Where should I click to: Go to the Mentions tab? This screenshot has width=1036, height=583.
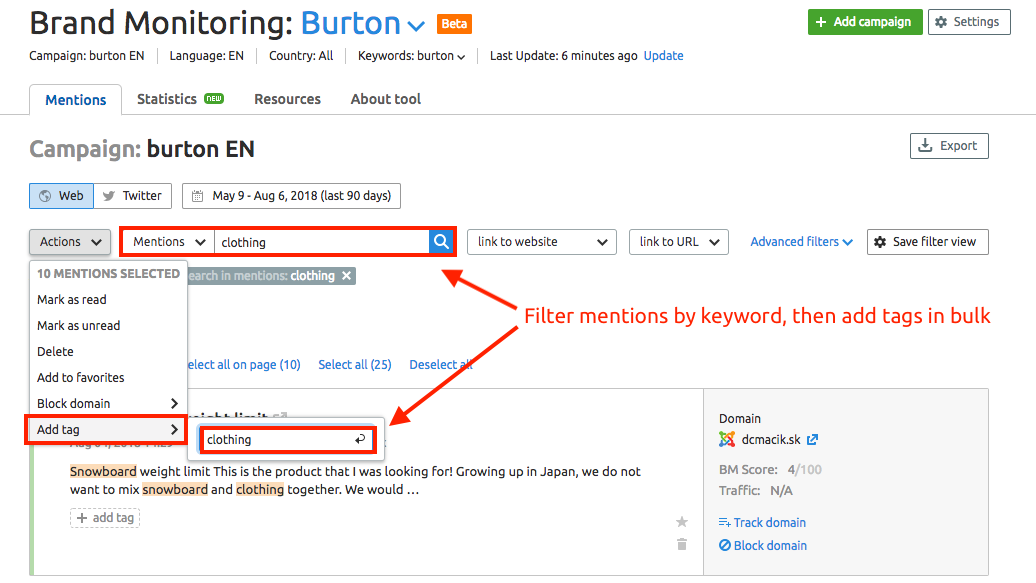point(75,100)
